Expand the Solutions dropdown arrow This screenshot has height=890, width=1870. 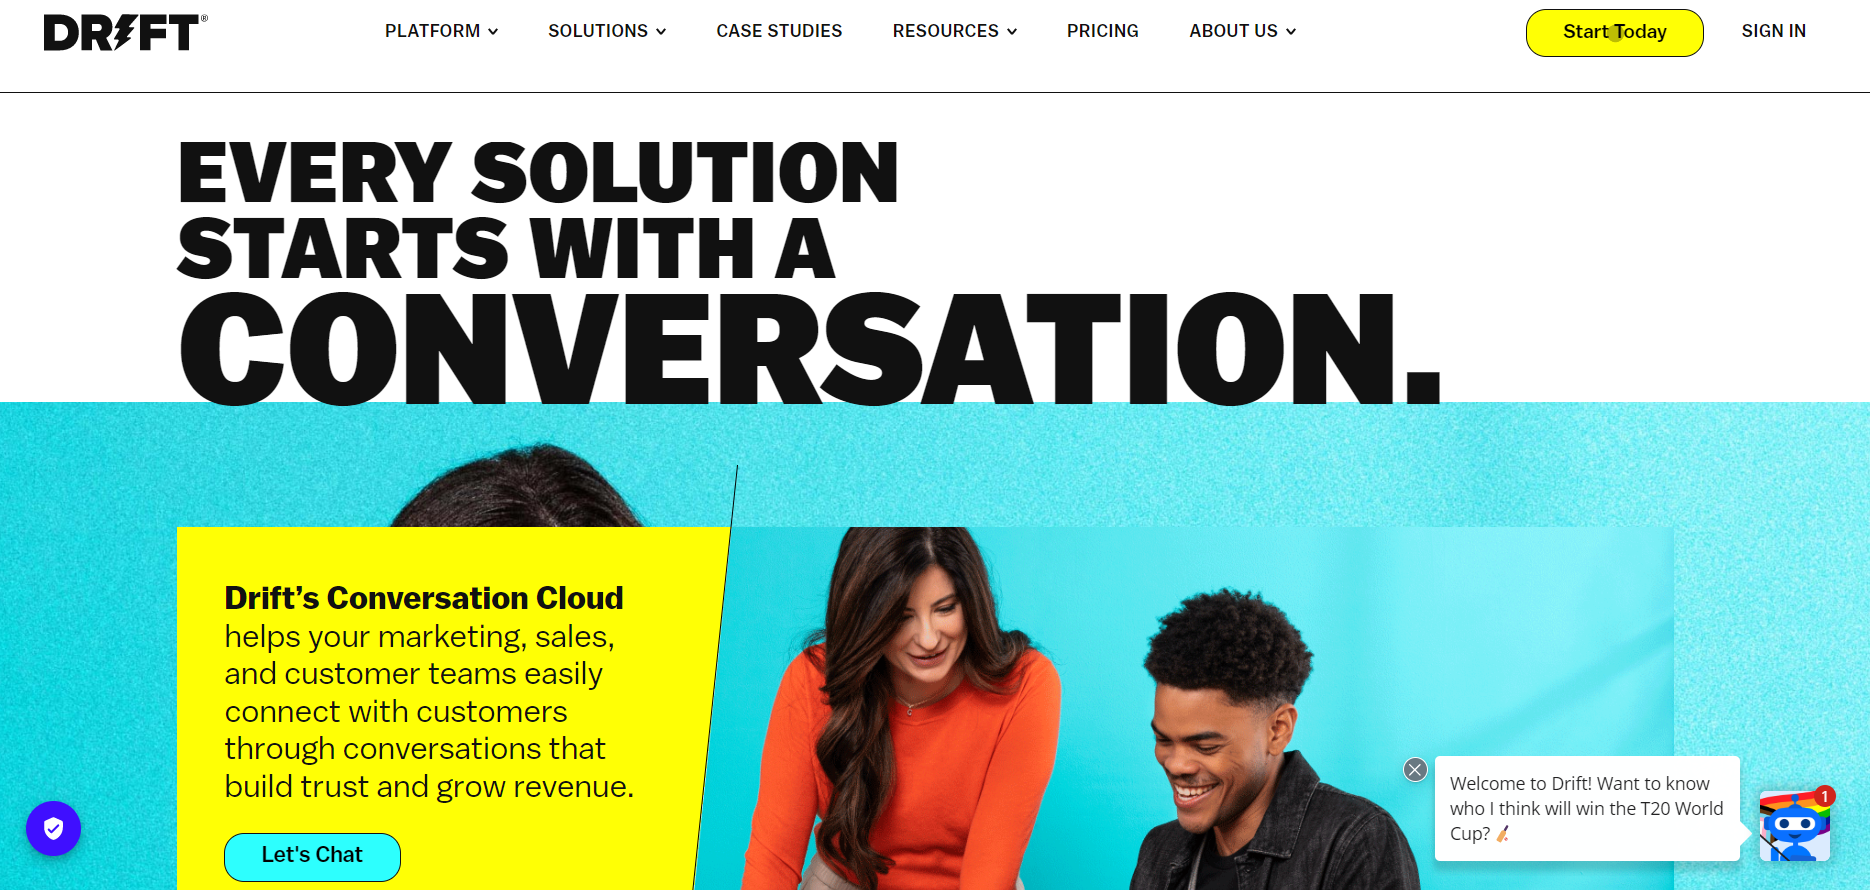pos(661,32)
